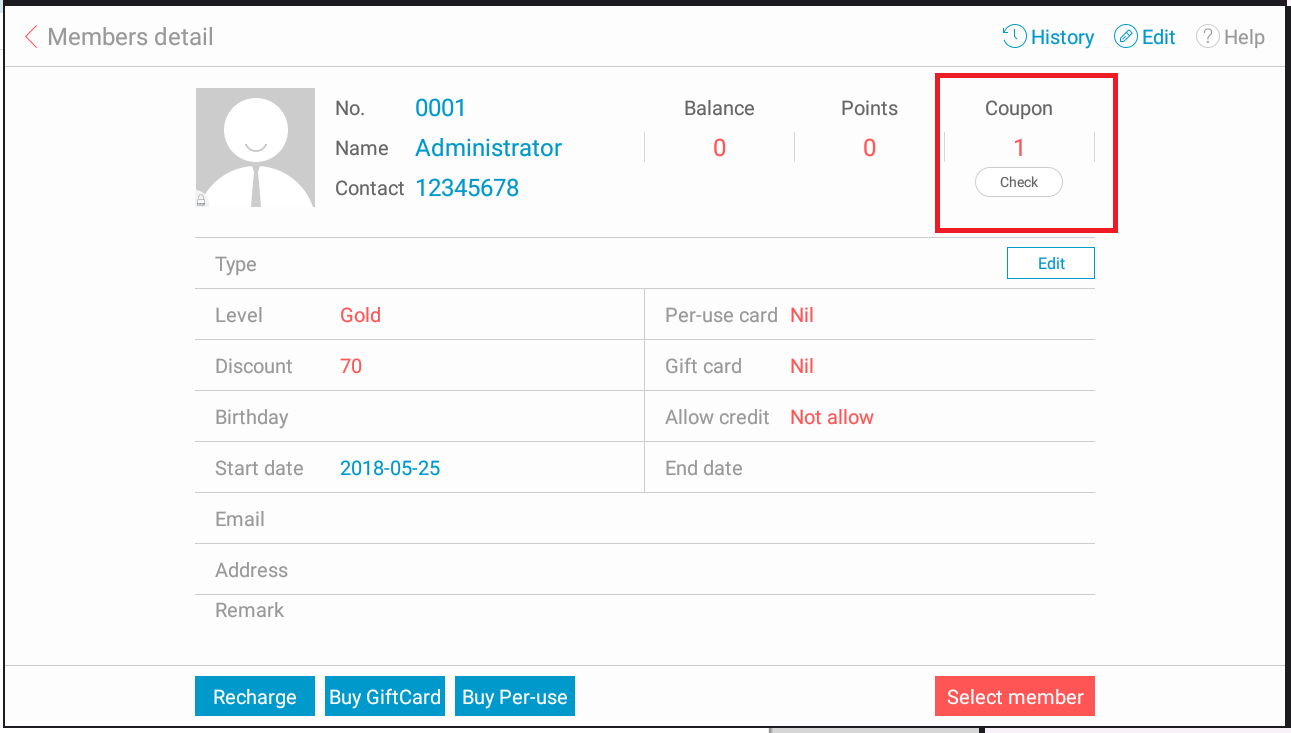Click the Members detail title
The width and height of the screenshot is (1291, 733).
[130, 37]
